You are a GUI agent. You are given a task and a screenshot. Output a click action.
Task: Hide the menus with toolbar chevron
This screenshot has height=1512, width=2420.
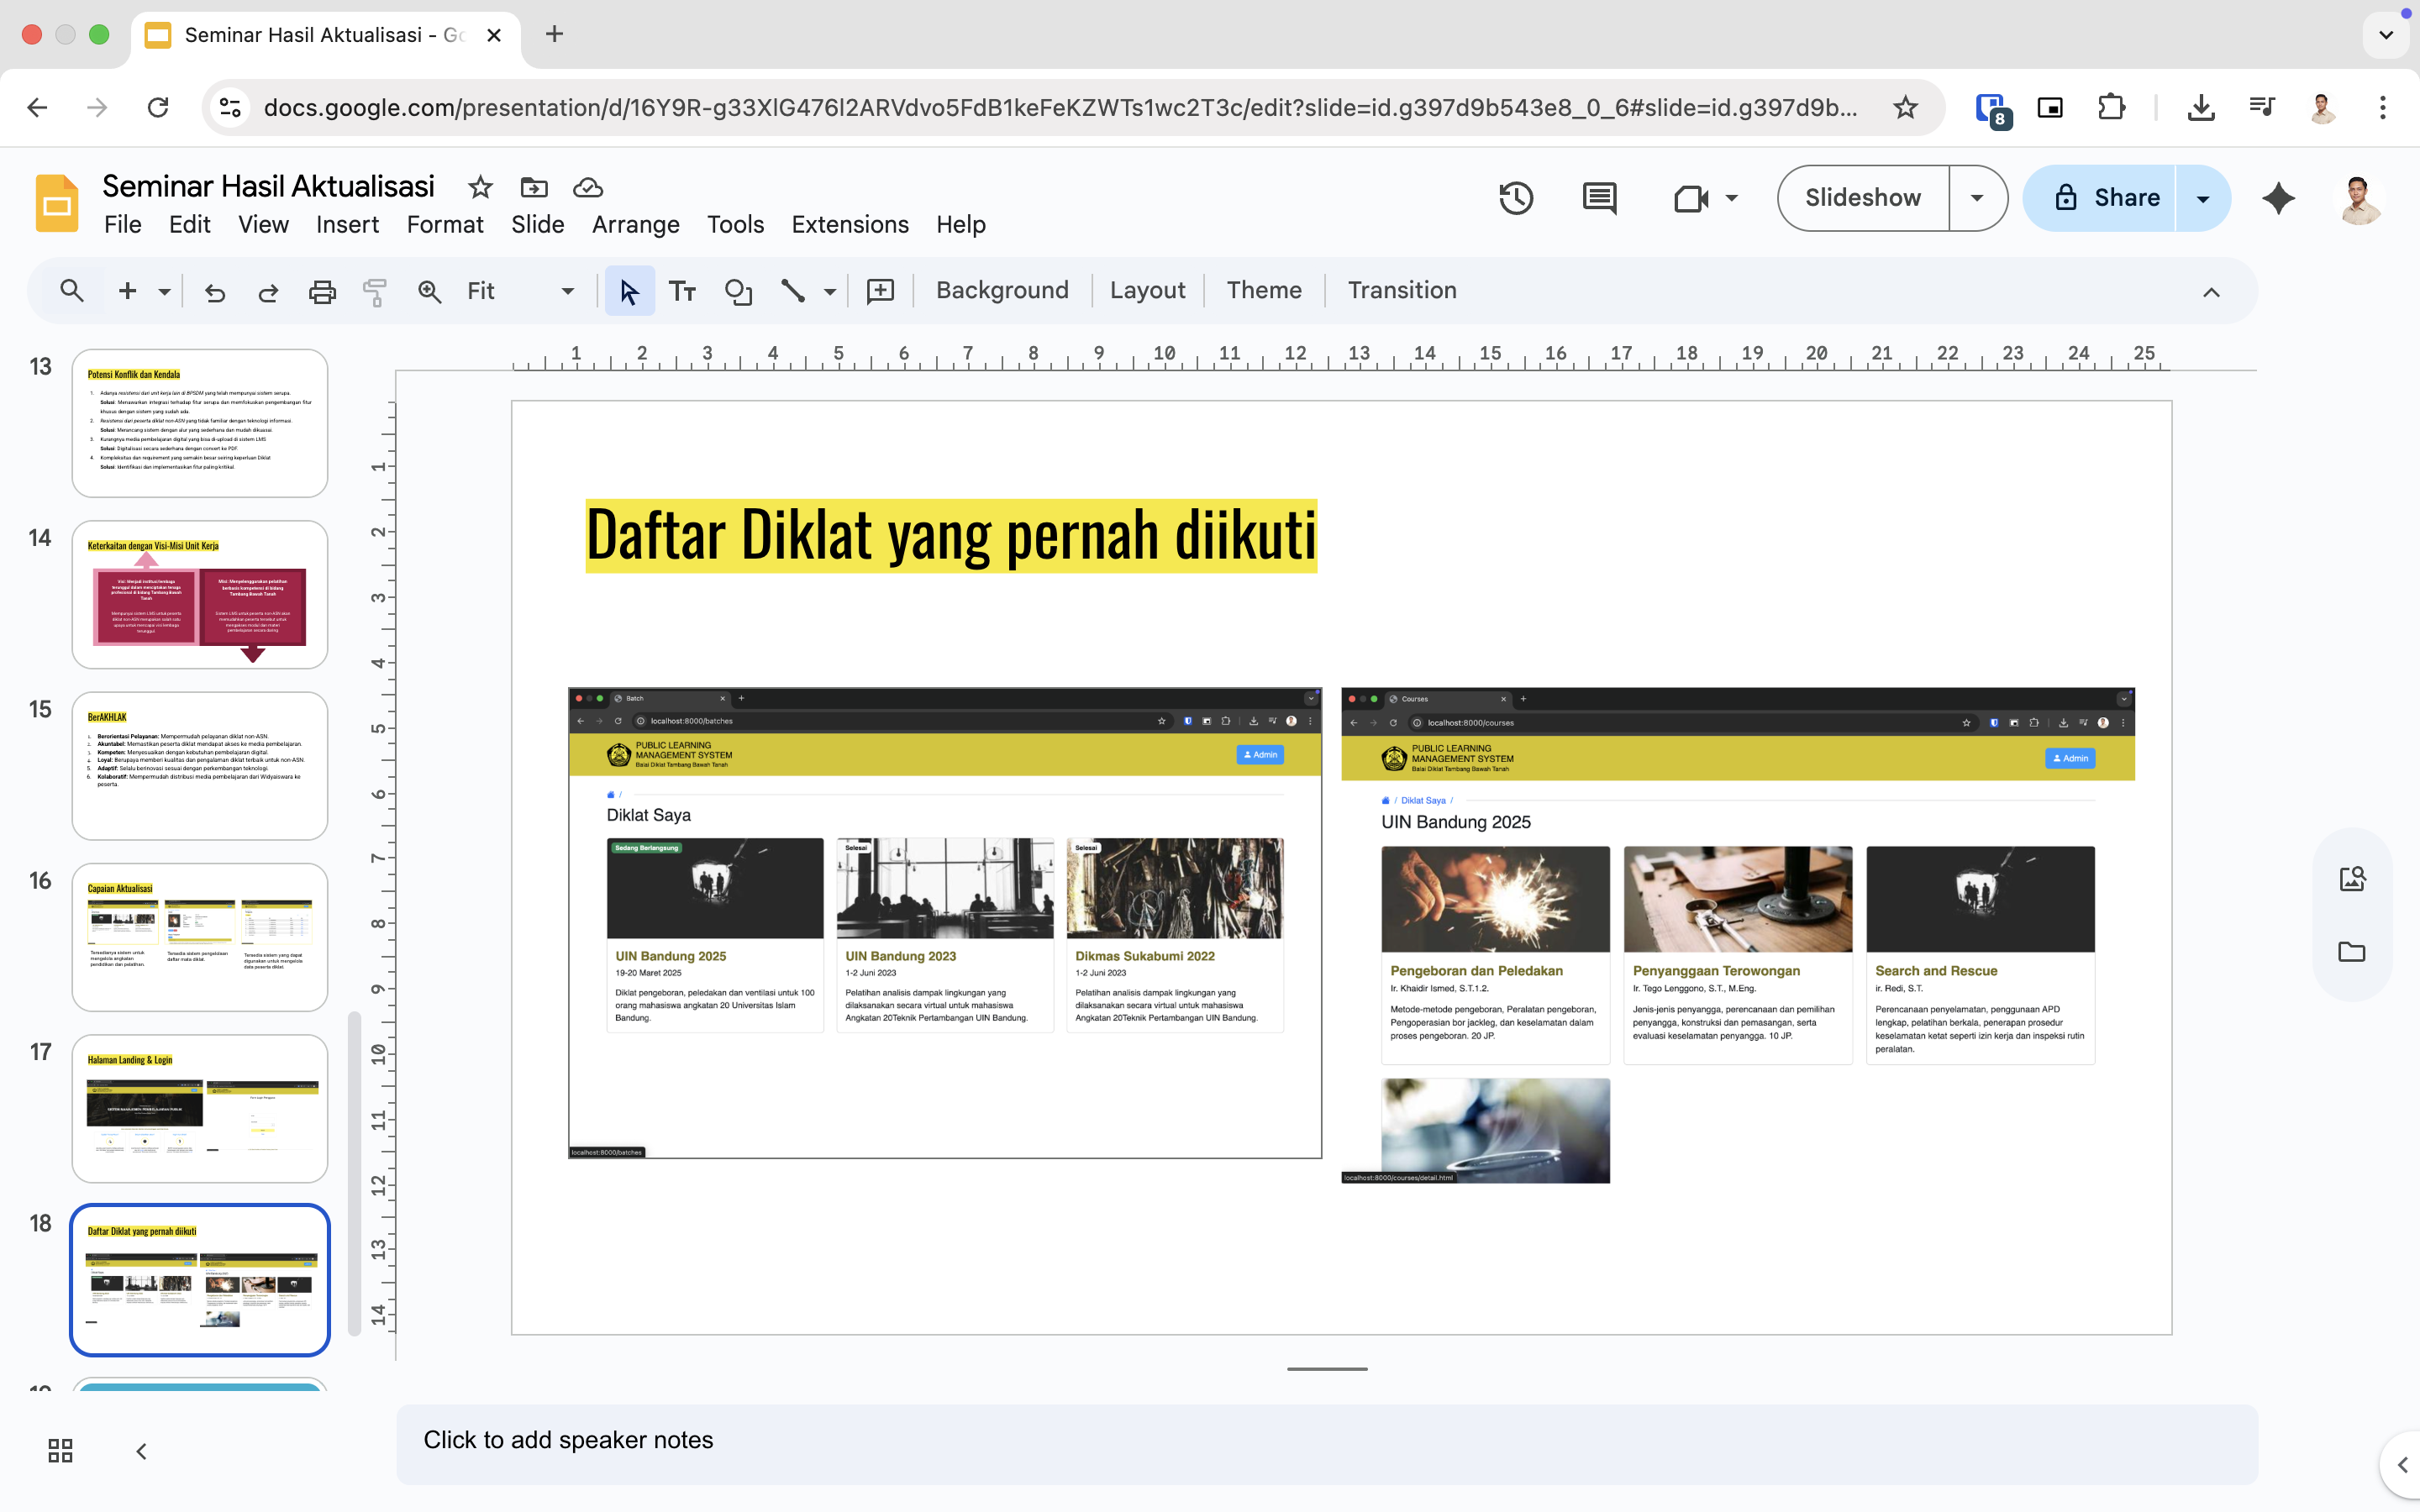tap(2211, 292)
